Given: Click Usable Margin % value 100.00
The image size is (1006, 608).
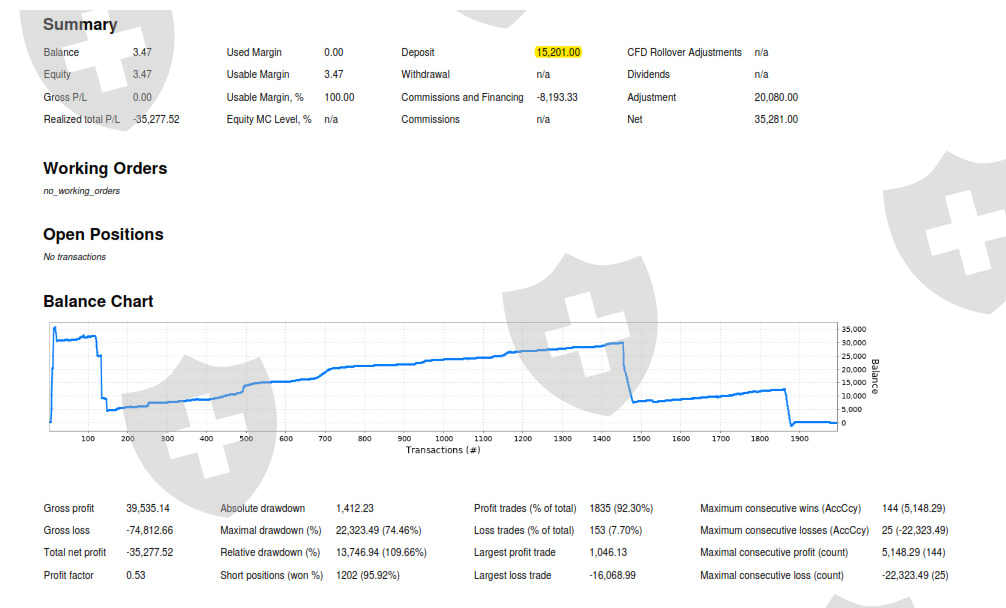Looking at the screenshot, I should (339, 97).
